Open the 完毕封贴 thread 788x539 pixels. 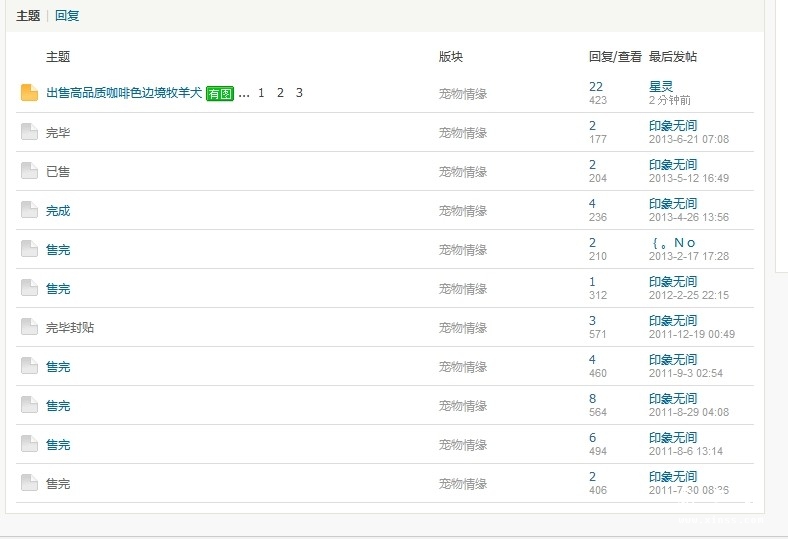click(x=70, y=327)
